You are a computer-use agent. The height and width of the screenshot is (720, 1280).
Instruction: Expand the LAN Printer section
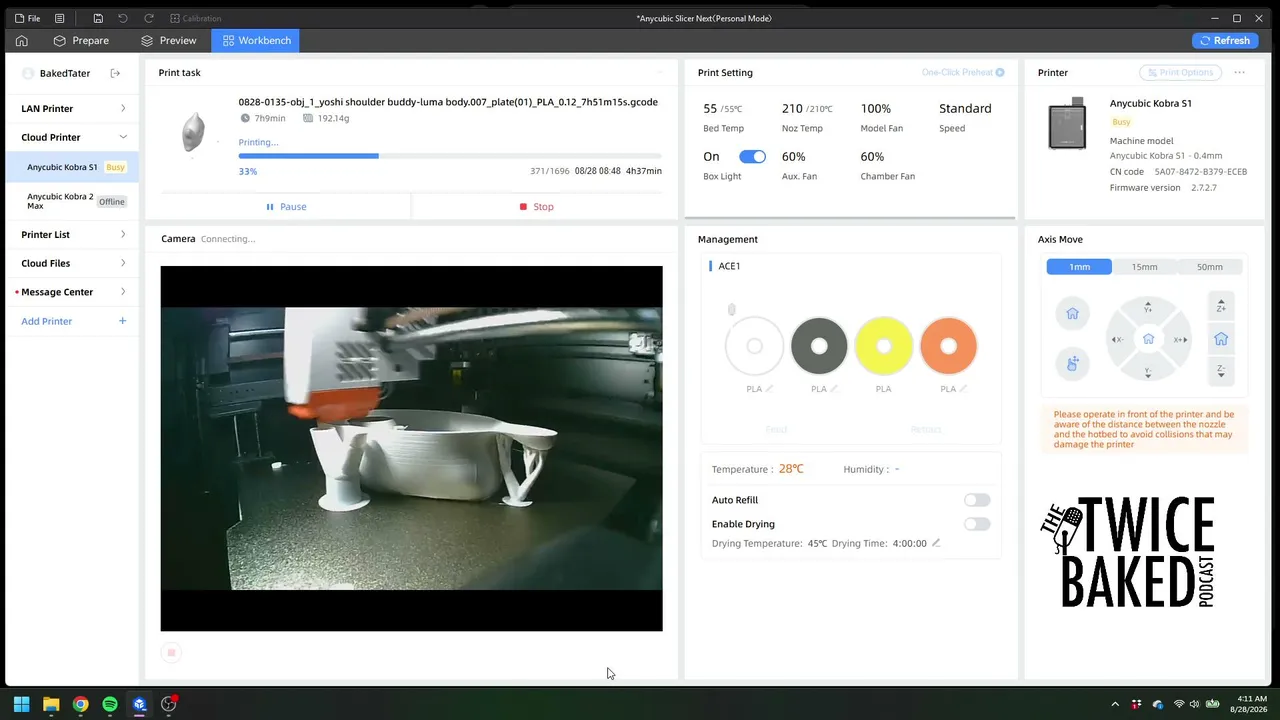click(72, 108)
